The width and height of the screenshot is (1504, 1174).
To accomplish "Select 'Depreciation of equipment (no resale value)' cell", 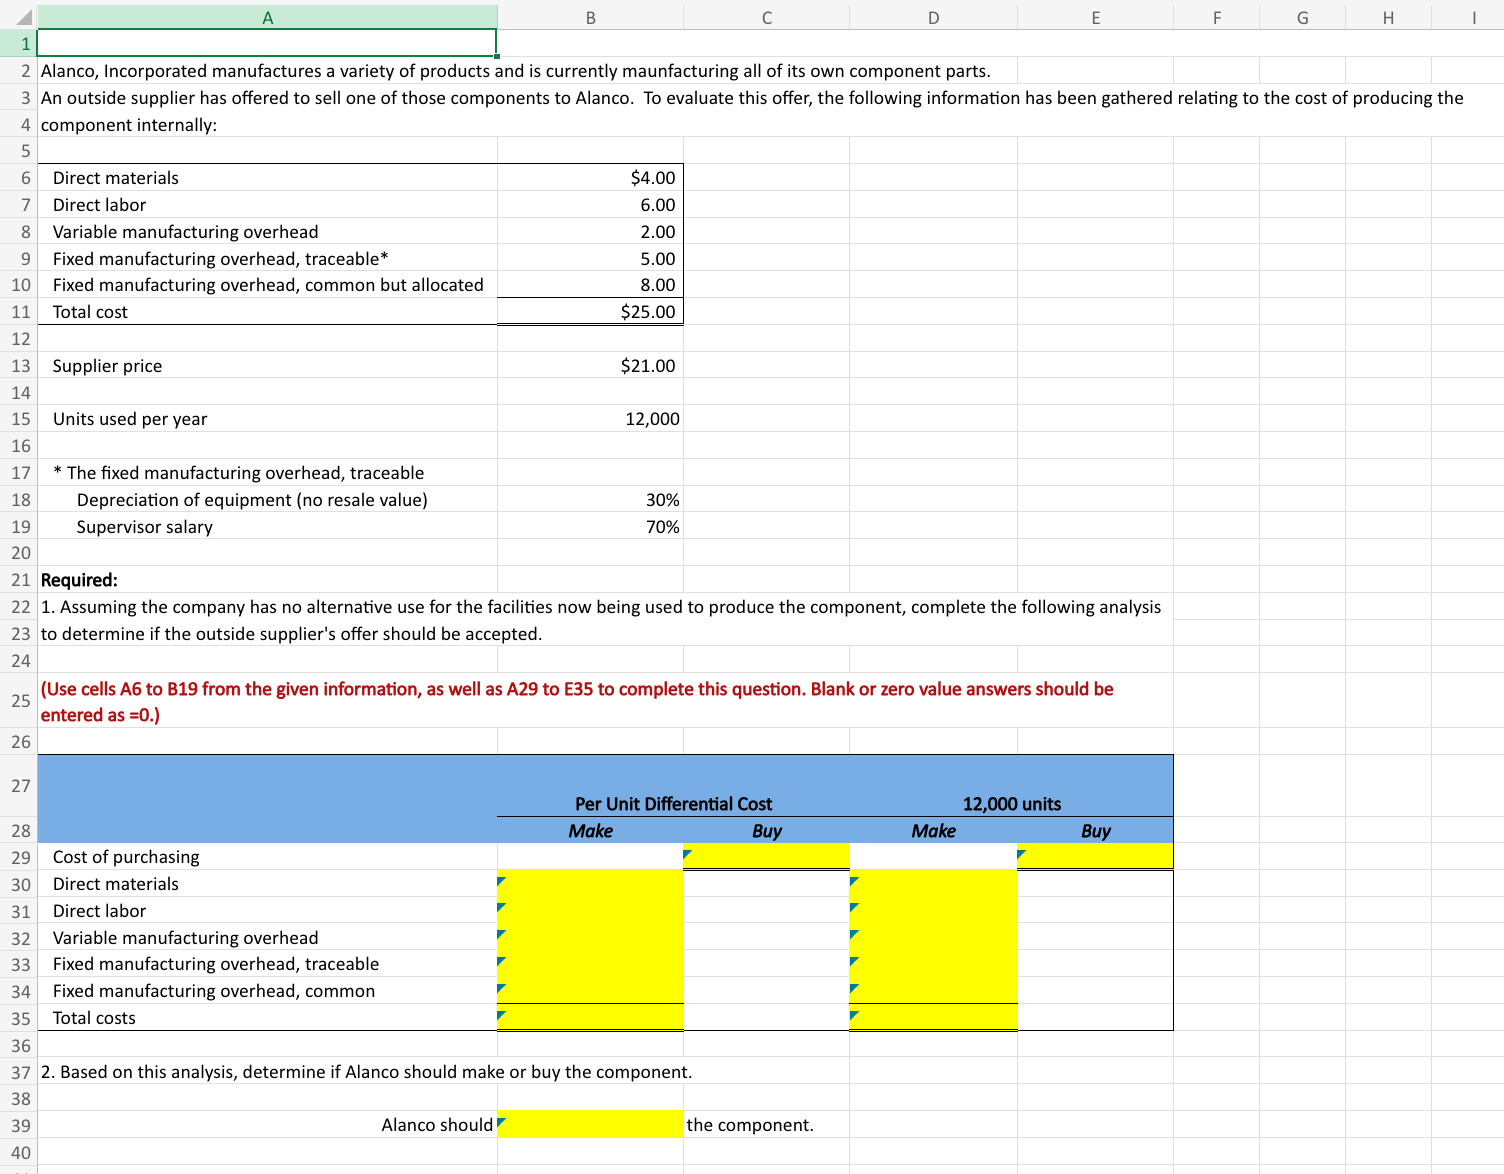I will click(x=267, y=500).
